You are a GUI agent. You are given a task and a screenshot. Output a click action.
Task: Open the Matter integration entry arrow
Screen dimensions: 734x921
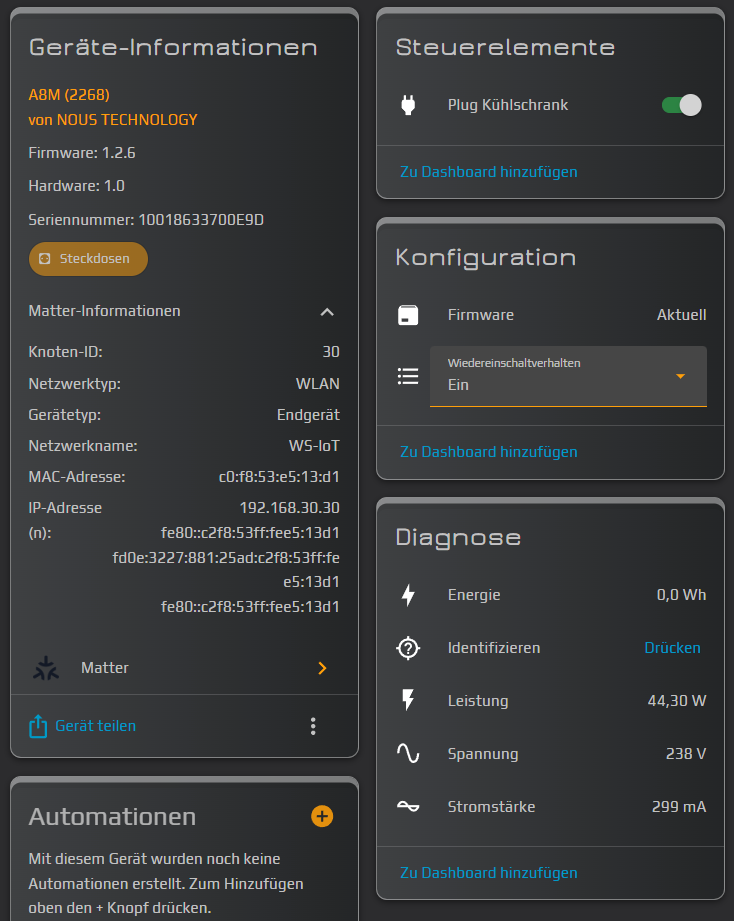(322, 668)
